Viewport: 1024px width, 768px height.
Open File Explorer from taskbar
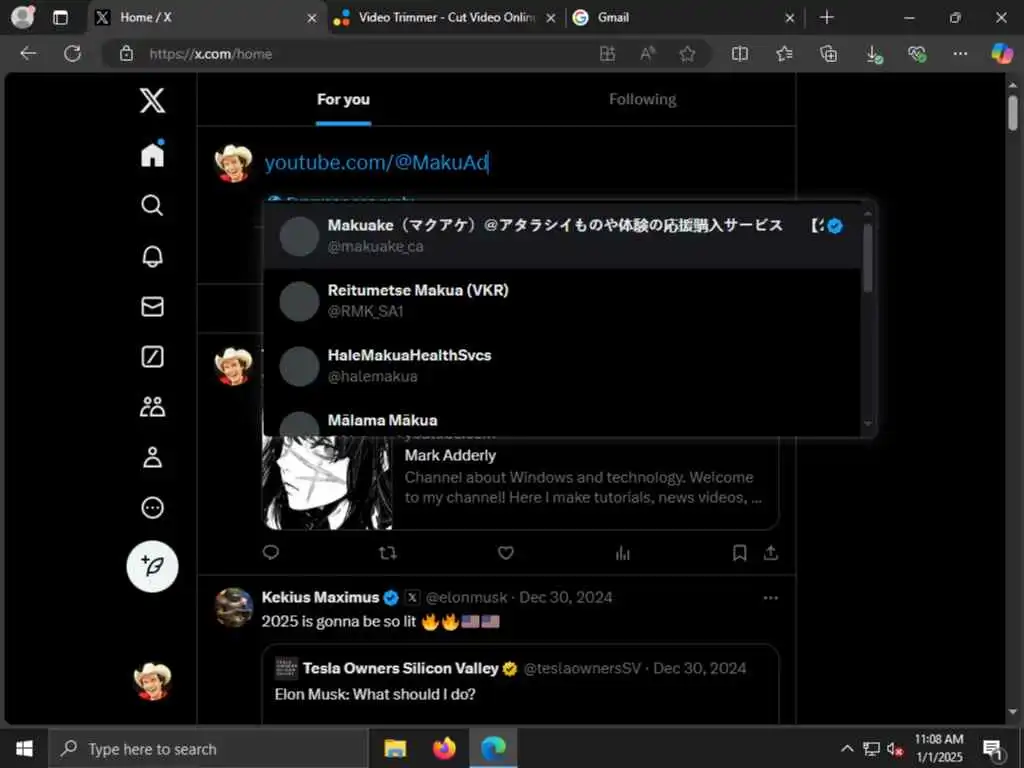(395, 748)
